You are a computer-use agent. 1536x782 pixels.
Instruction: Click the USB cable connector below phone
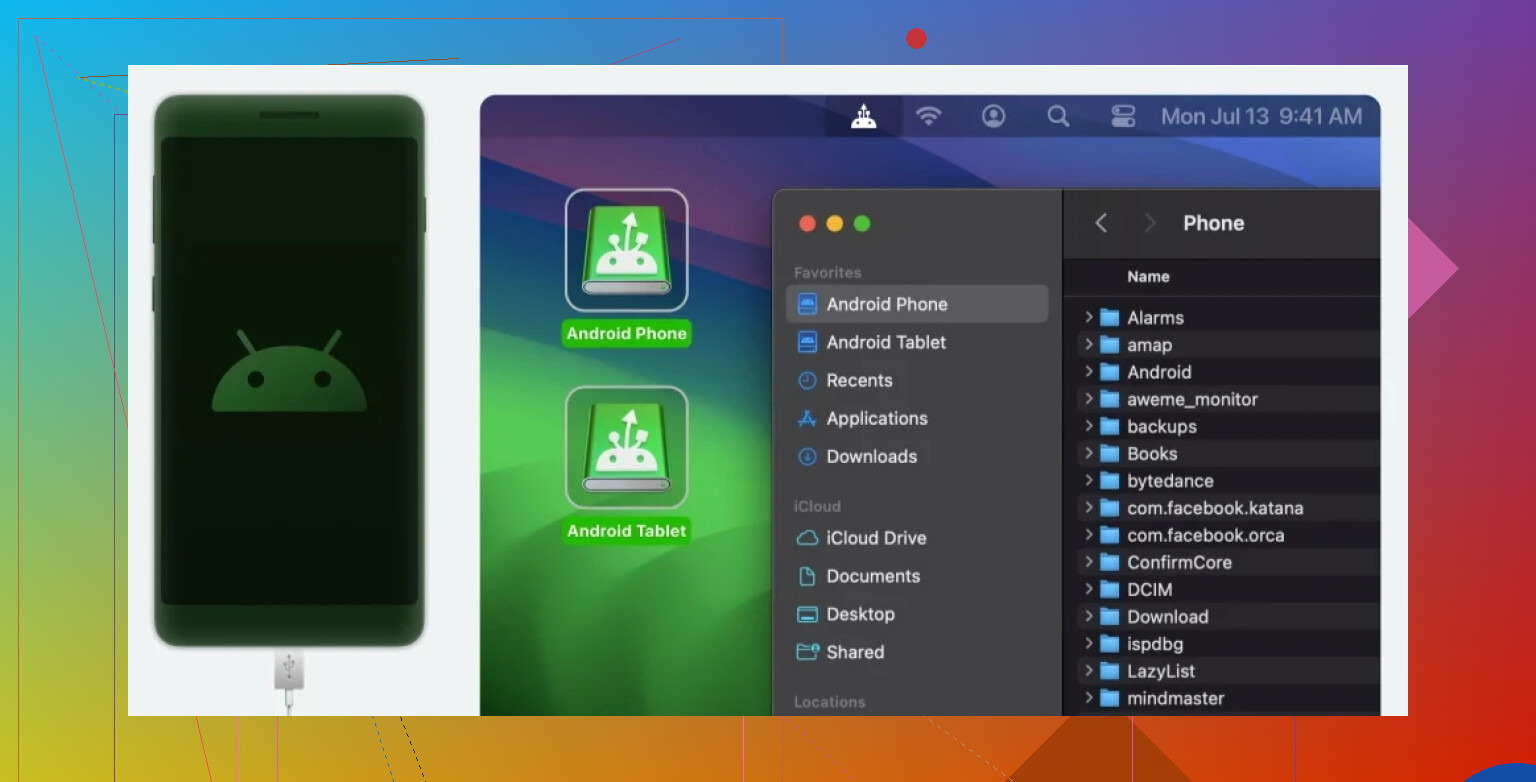click(289, 672)
